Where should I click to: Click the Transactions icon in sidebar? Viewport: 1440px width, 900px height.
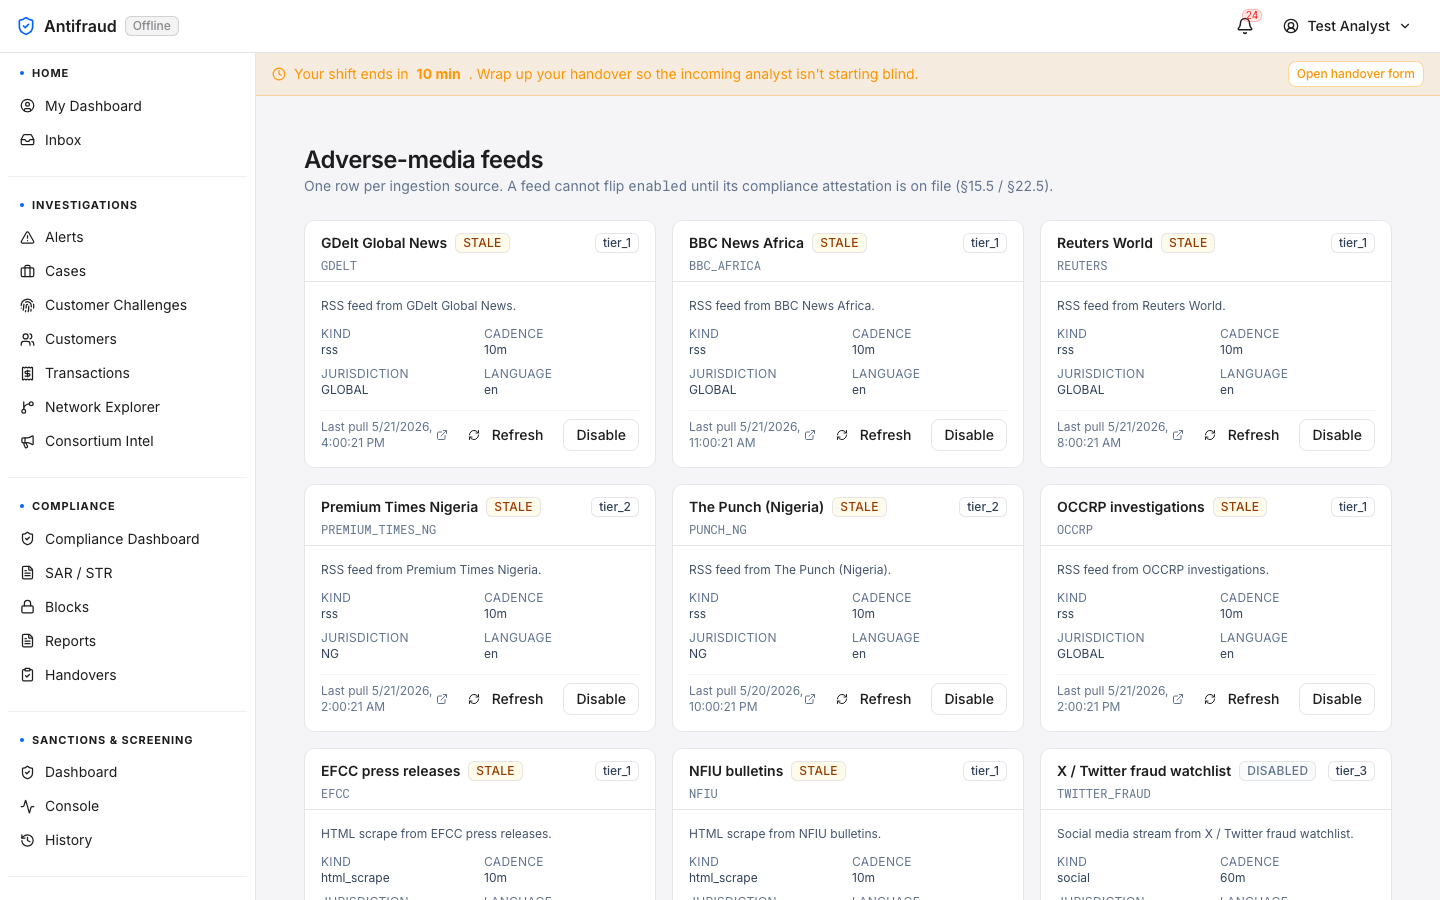(28, 373)
